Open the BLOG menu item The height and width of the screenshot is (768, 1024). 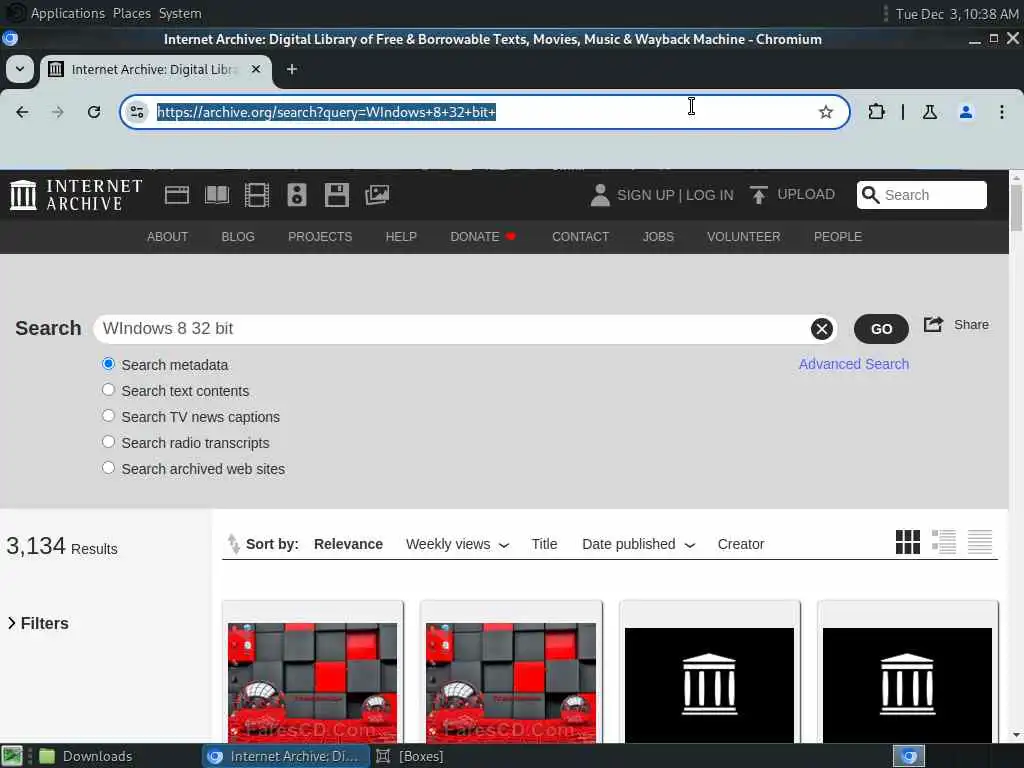(x=238, y=237)
